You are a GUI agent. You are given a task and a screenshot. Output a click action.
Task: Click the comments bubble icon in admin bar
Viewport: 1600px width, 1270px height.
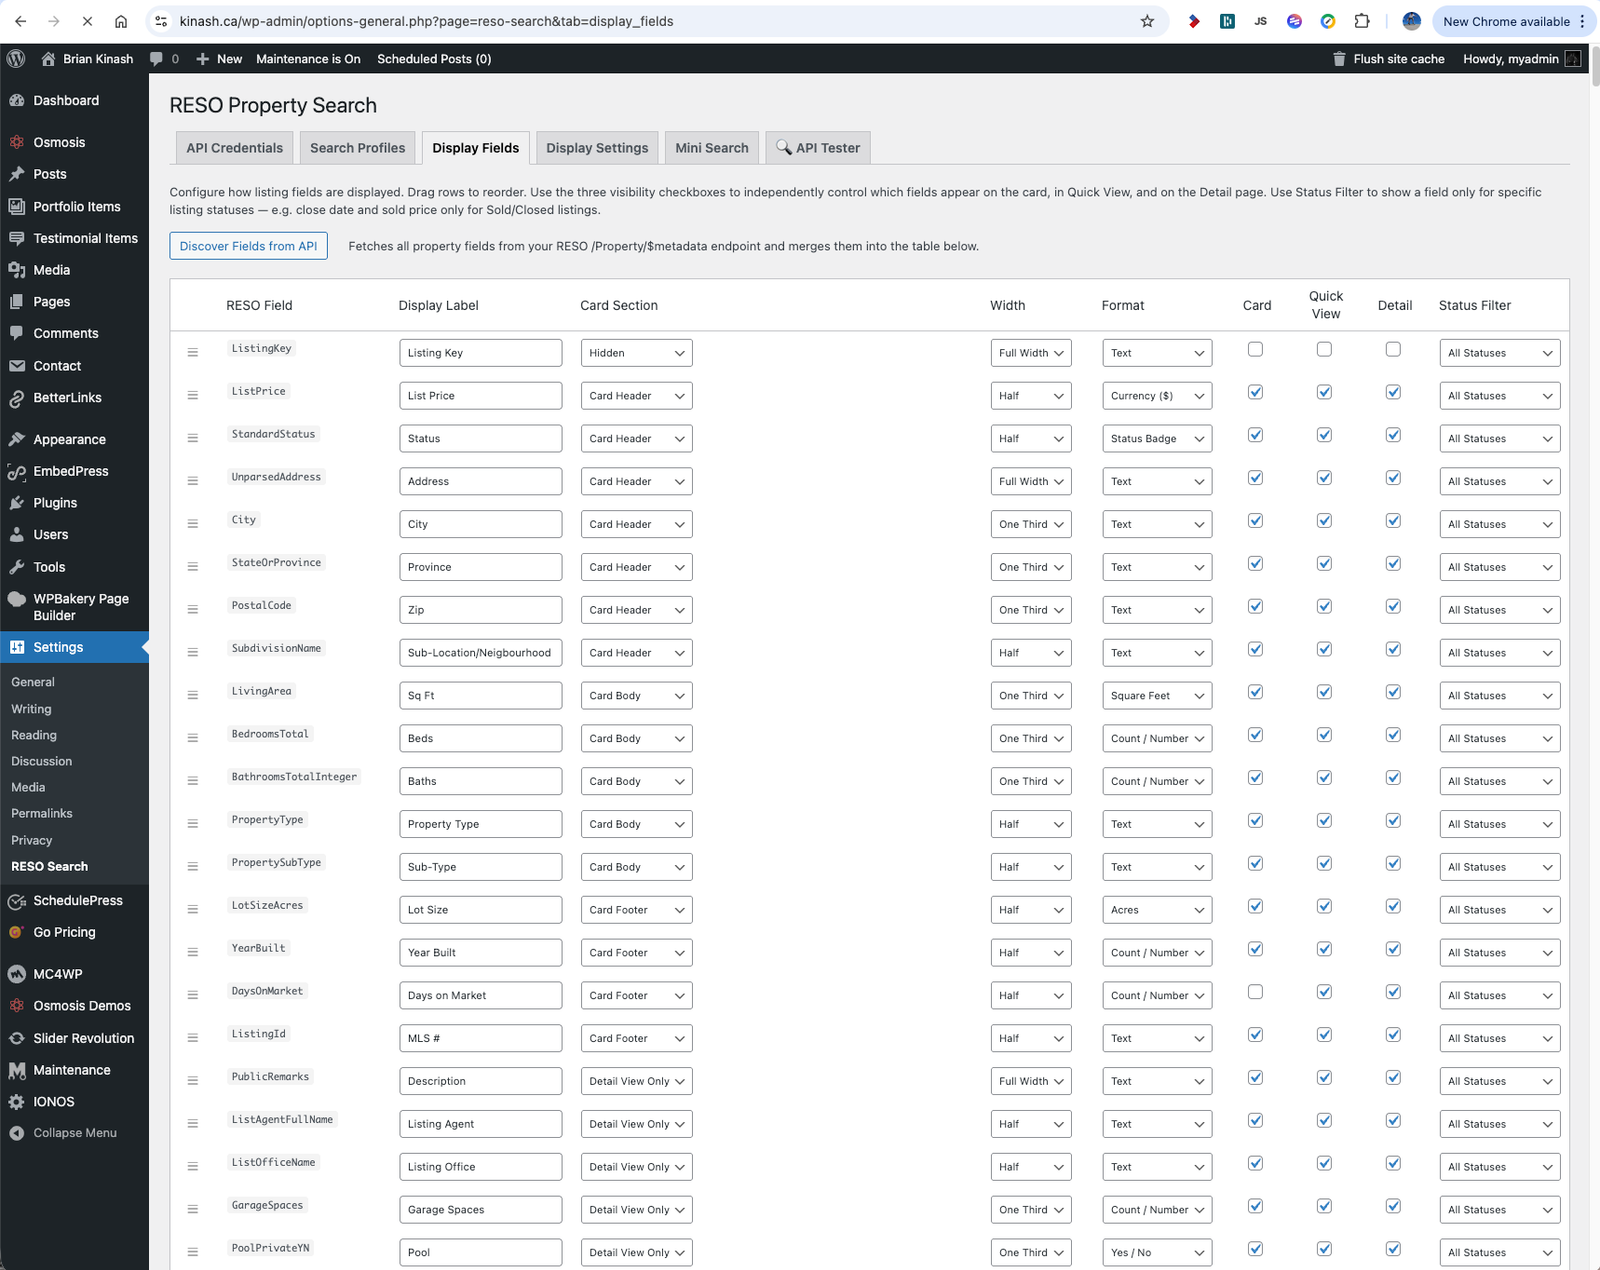(157, 59)
